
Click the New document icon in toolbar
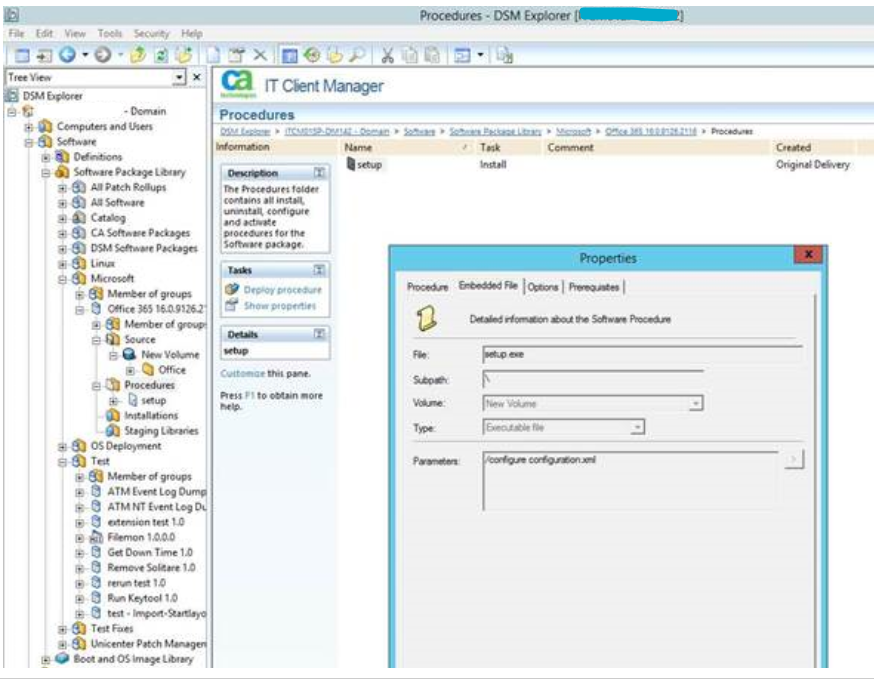tap(214, 55)
